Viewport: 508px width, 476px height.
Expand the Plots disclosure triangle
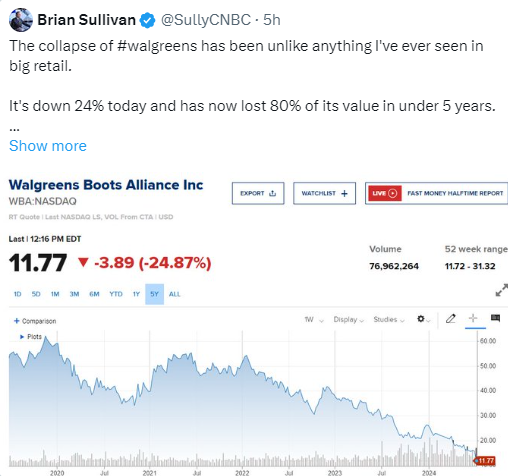[22, 337]
